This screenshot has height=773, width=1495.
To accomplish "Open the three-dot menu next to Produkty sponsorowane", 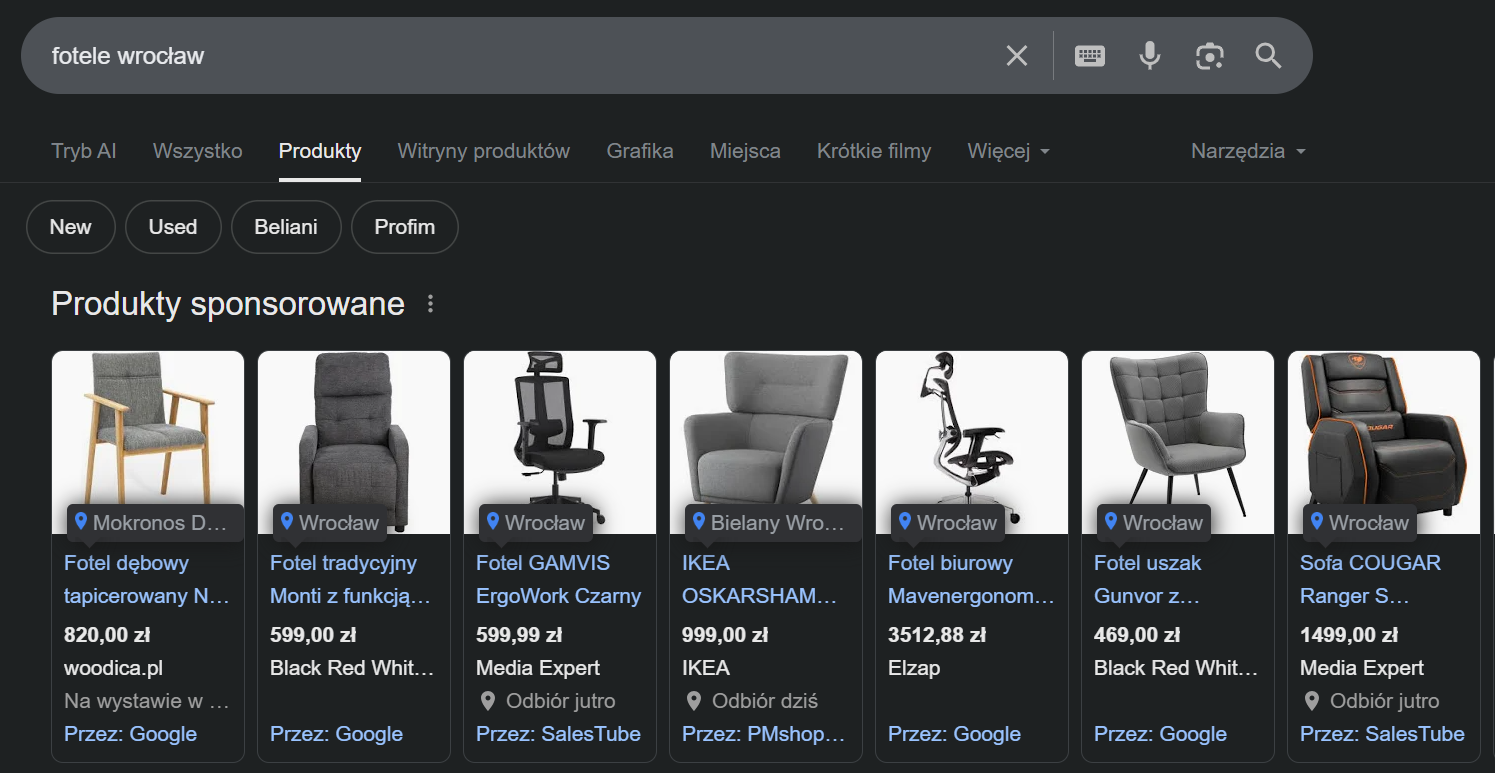I will [x=428, y=303].
